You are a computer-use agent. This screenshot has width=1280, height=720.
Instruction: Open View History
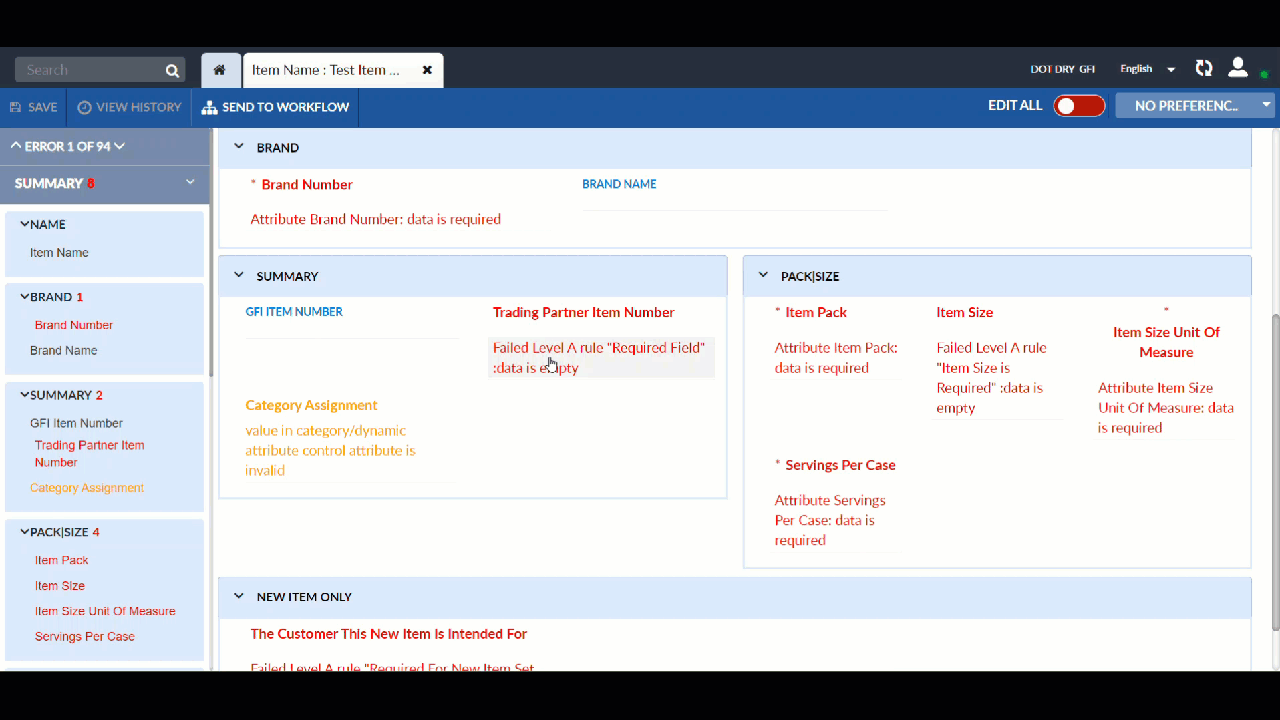click(130, 107)
